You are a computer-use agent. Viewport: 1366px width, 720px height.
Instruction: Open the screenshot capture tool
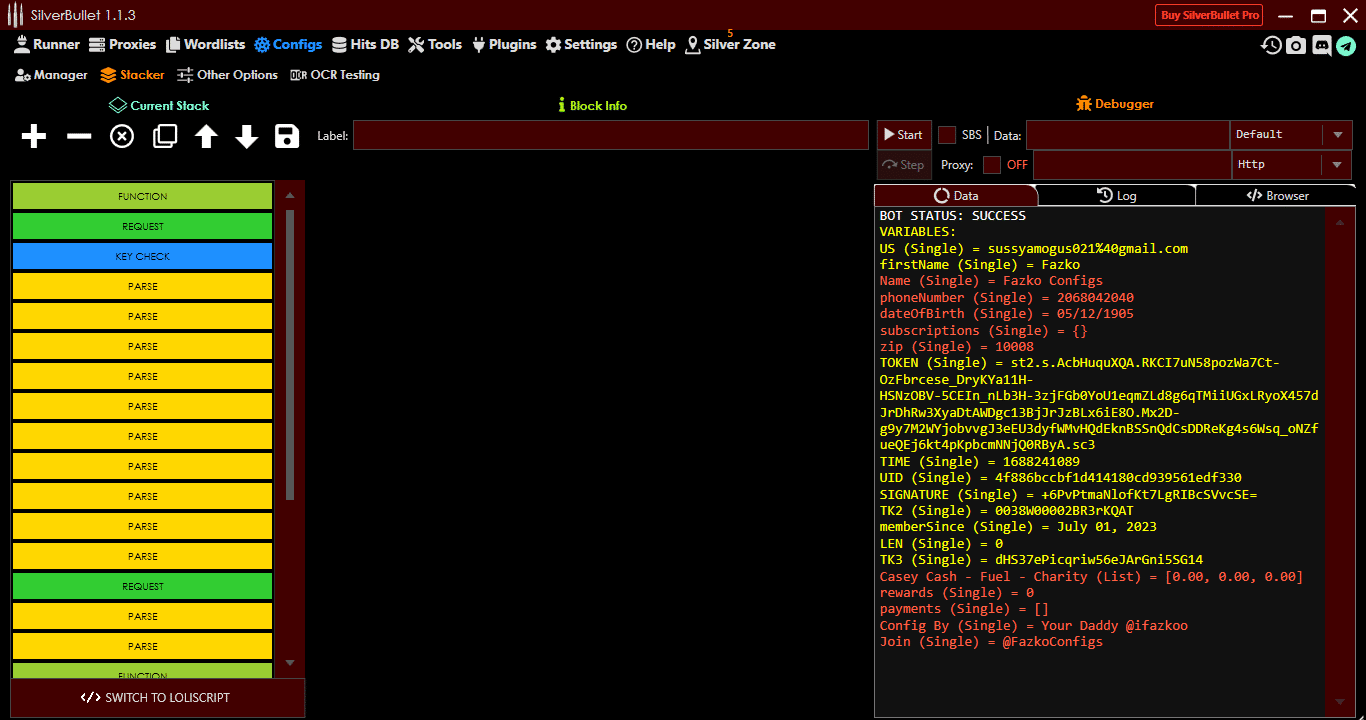pos(1296,46)
